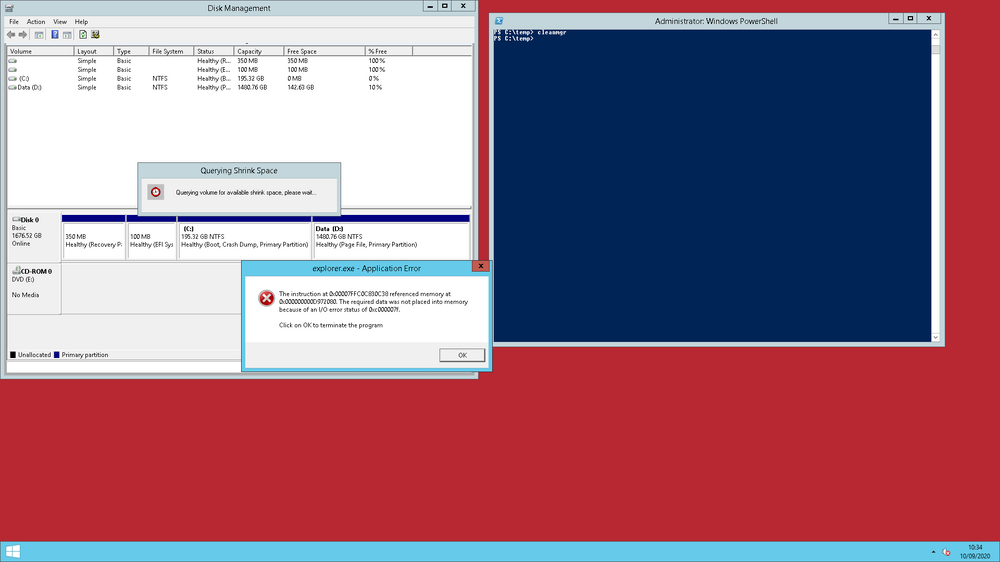Select the (C:) 195.32 GB partition block
Image resolution: width=1000 pixels, height=562 pixels.
pos(245,237)
